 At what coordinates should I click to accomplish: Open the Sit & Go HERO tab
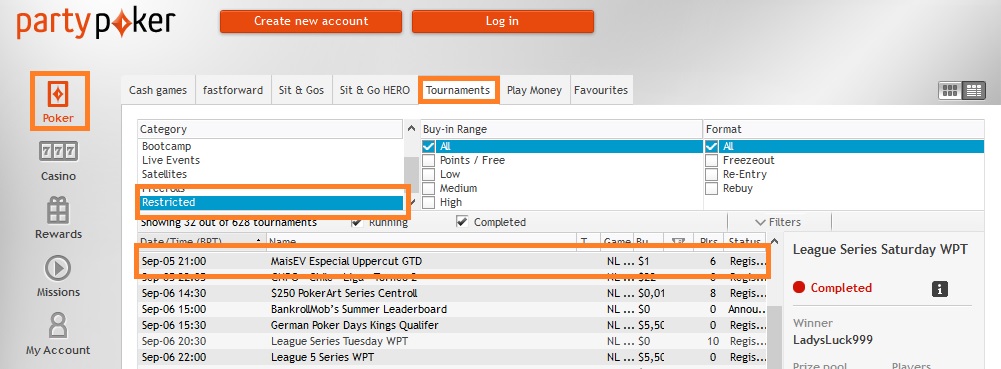tap(375, 90)
